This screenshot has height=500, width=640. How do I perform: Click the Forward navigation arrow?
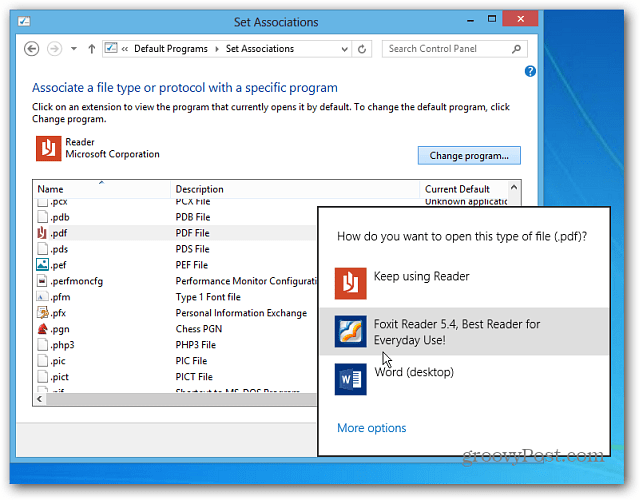(54, 49)
